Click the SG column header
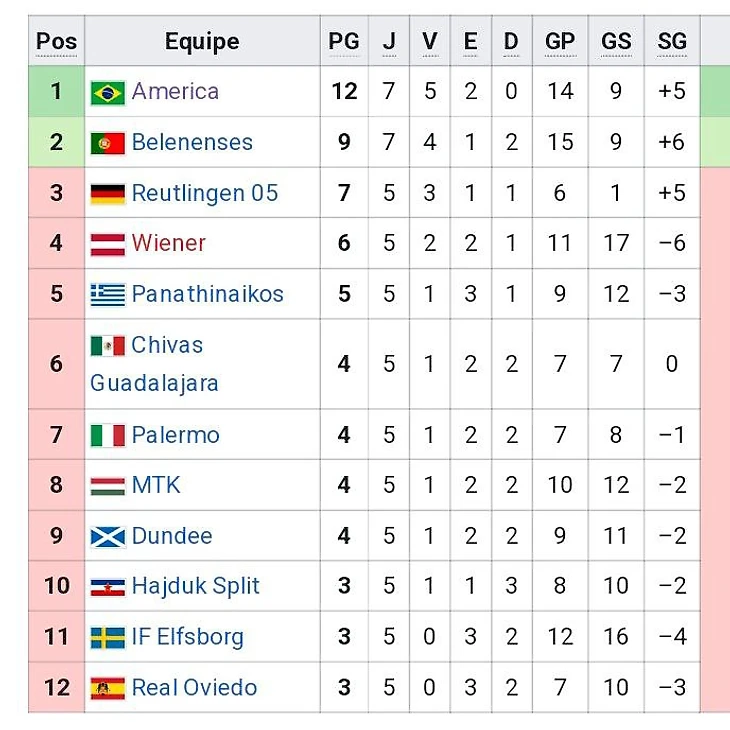730x730 pixels. pos(672,41)
